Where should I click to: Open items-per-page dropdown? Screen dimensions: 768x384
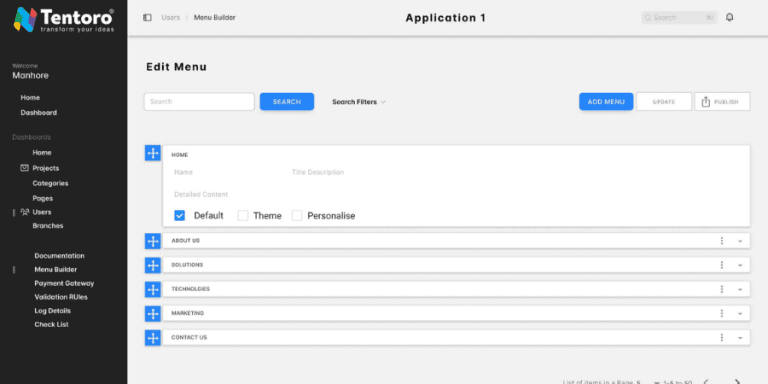pos(656,382)
